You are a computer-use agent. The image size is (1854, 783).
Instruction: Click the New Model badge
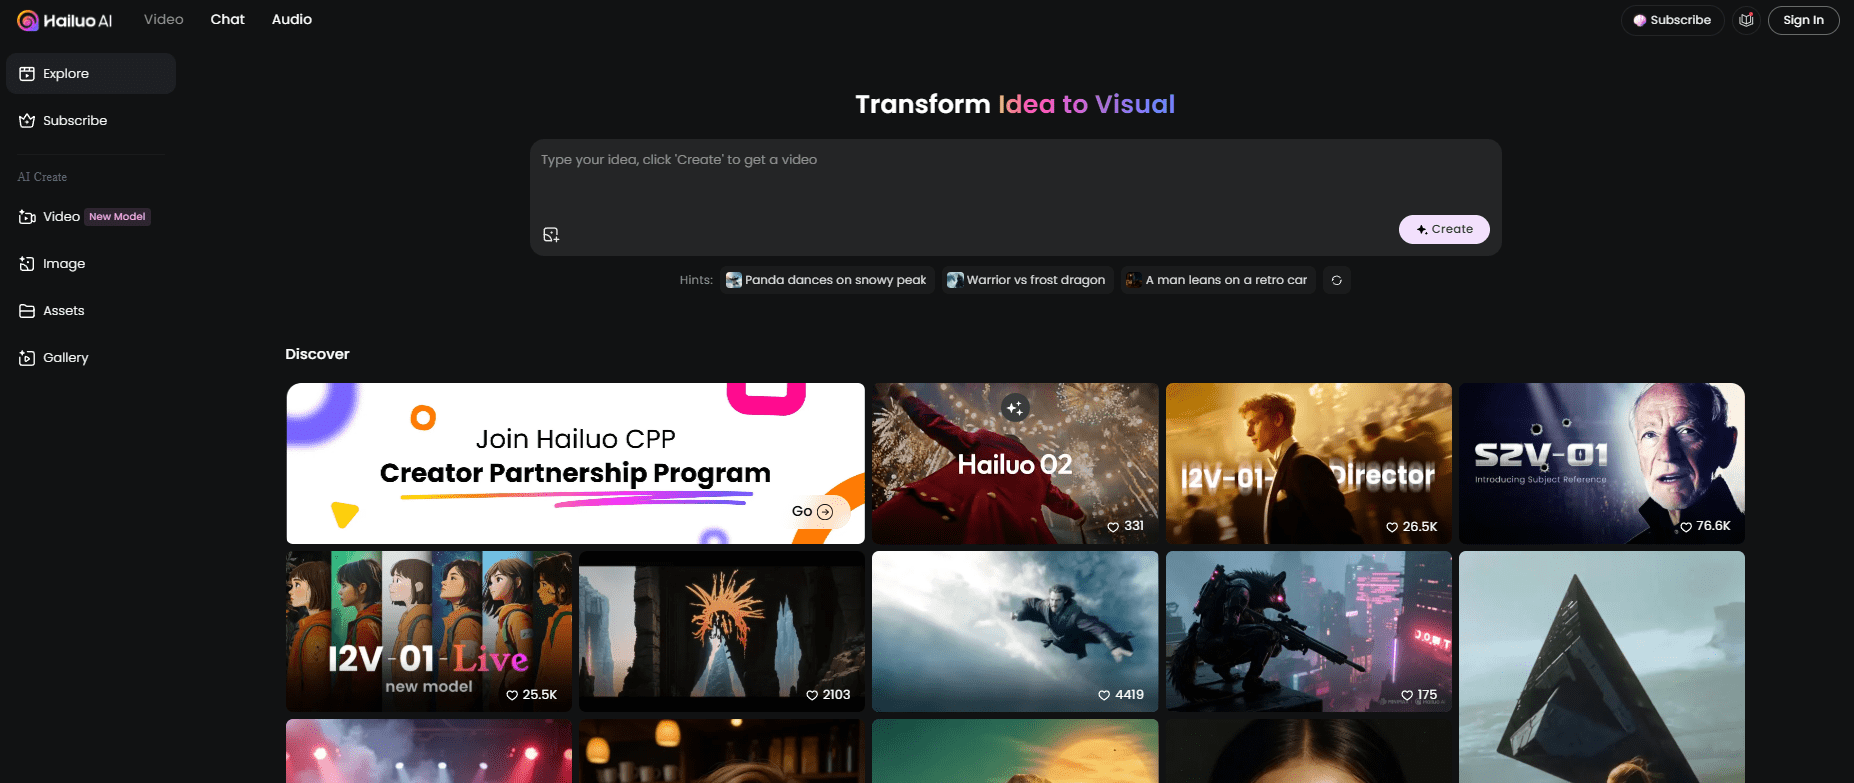pos(117,217)
